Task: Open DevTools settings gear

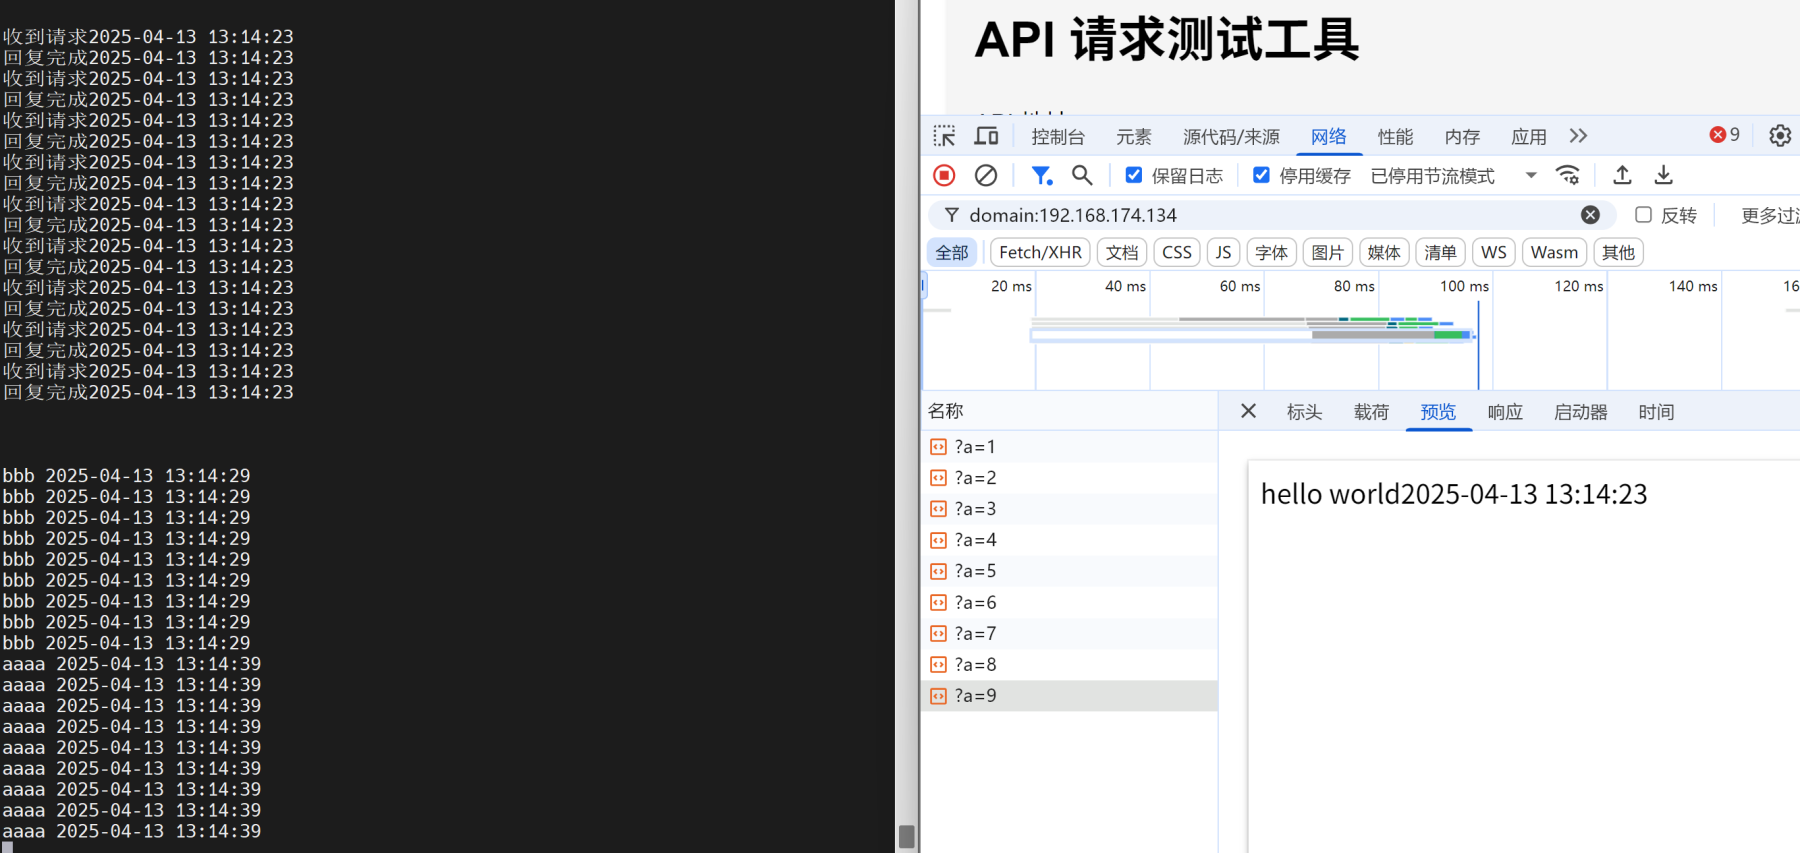Action: (x=1780, y=136)
